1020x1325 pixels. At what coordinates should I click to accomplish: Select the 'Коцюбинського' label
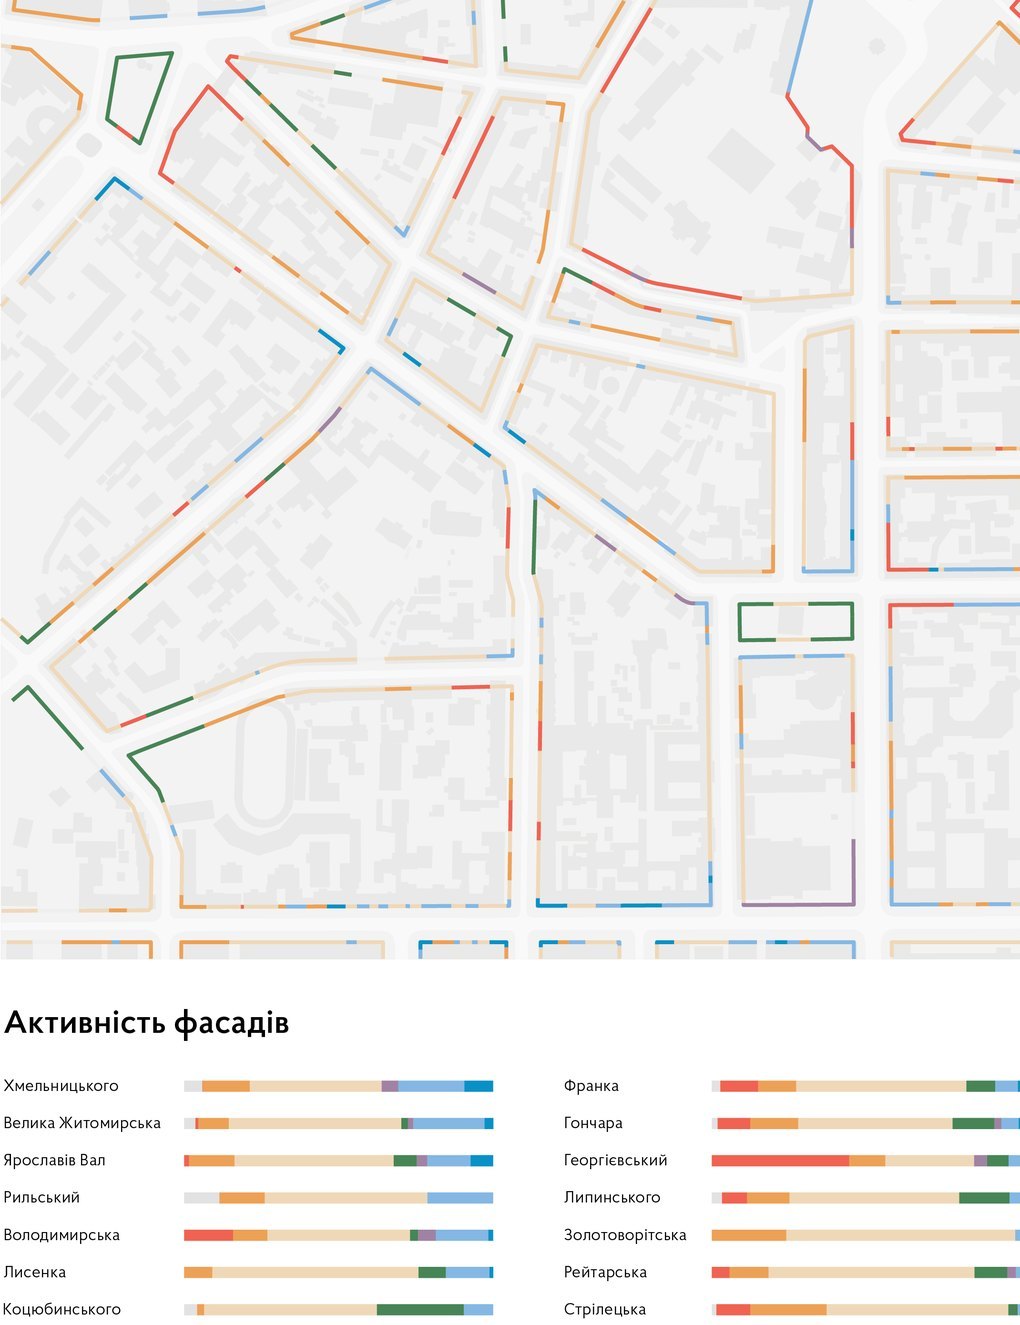pos(62,1309)
